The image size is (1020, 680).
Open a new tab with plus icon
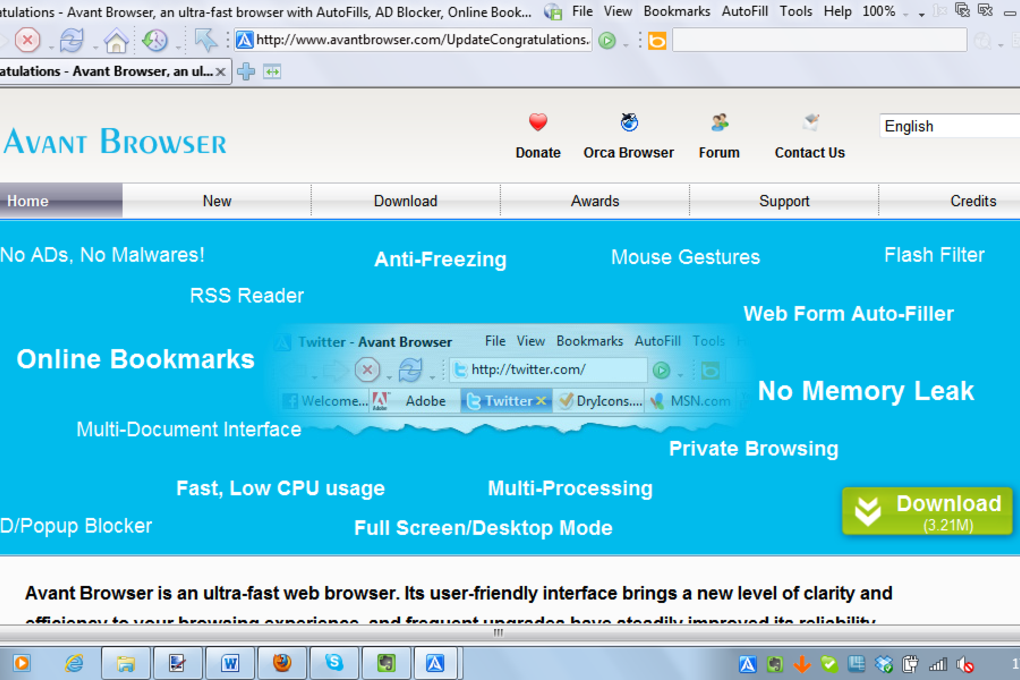click(x=246, y=72)
